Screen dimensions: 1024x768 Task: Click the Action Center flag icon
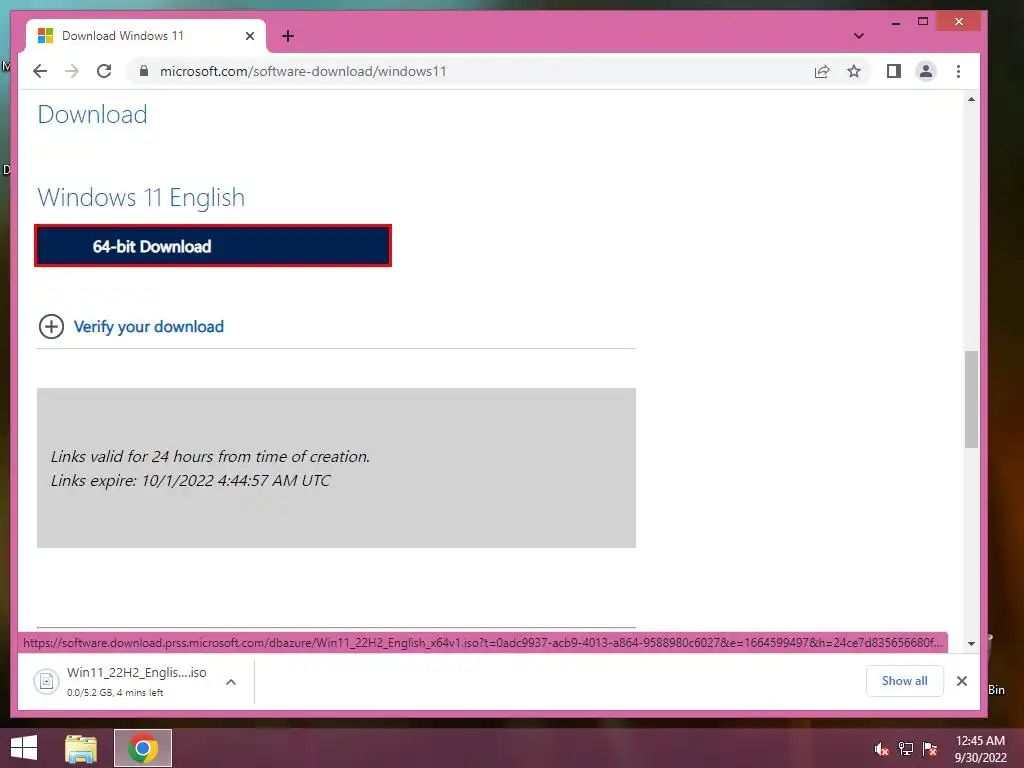[x=930, y=749]
